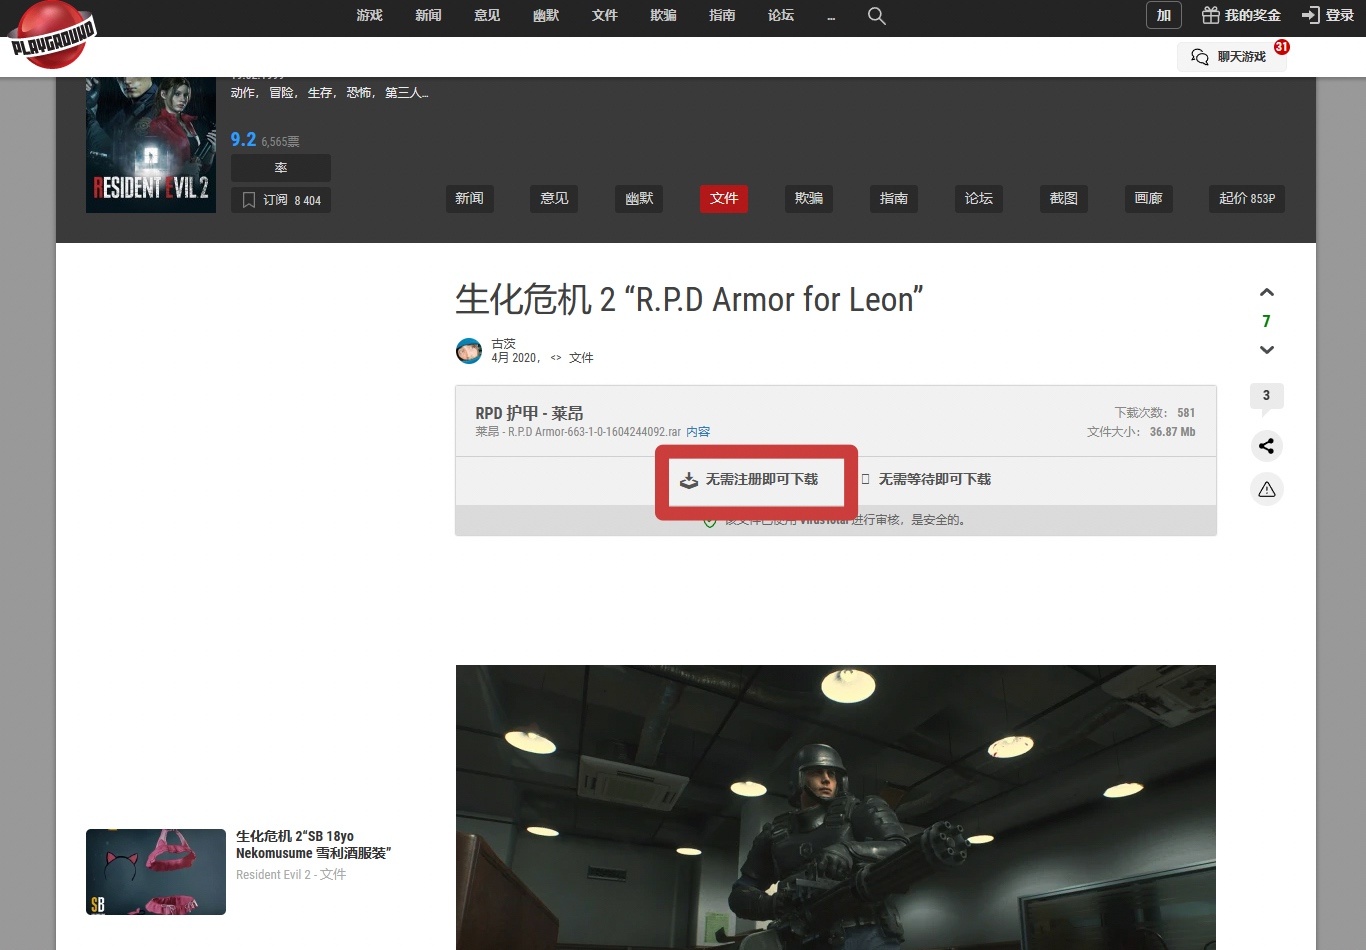Click 登录 to sign in
Screen dimensions: 1366x950
(x=1339, y=15)
